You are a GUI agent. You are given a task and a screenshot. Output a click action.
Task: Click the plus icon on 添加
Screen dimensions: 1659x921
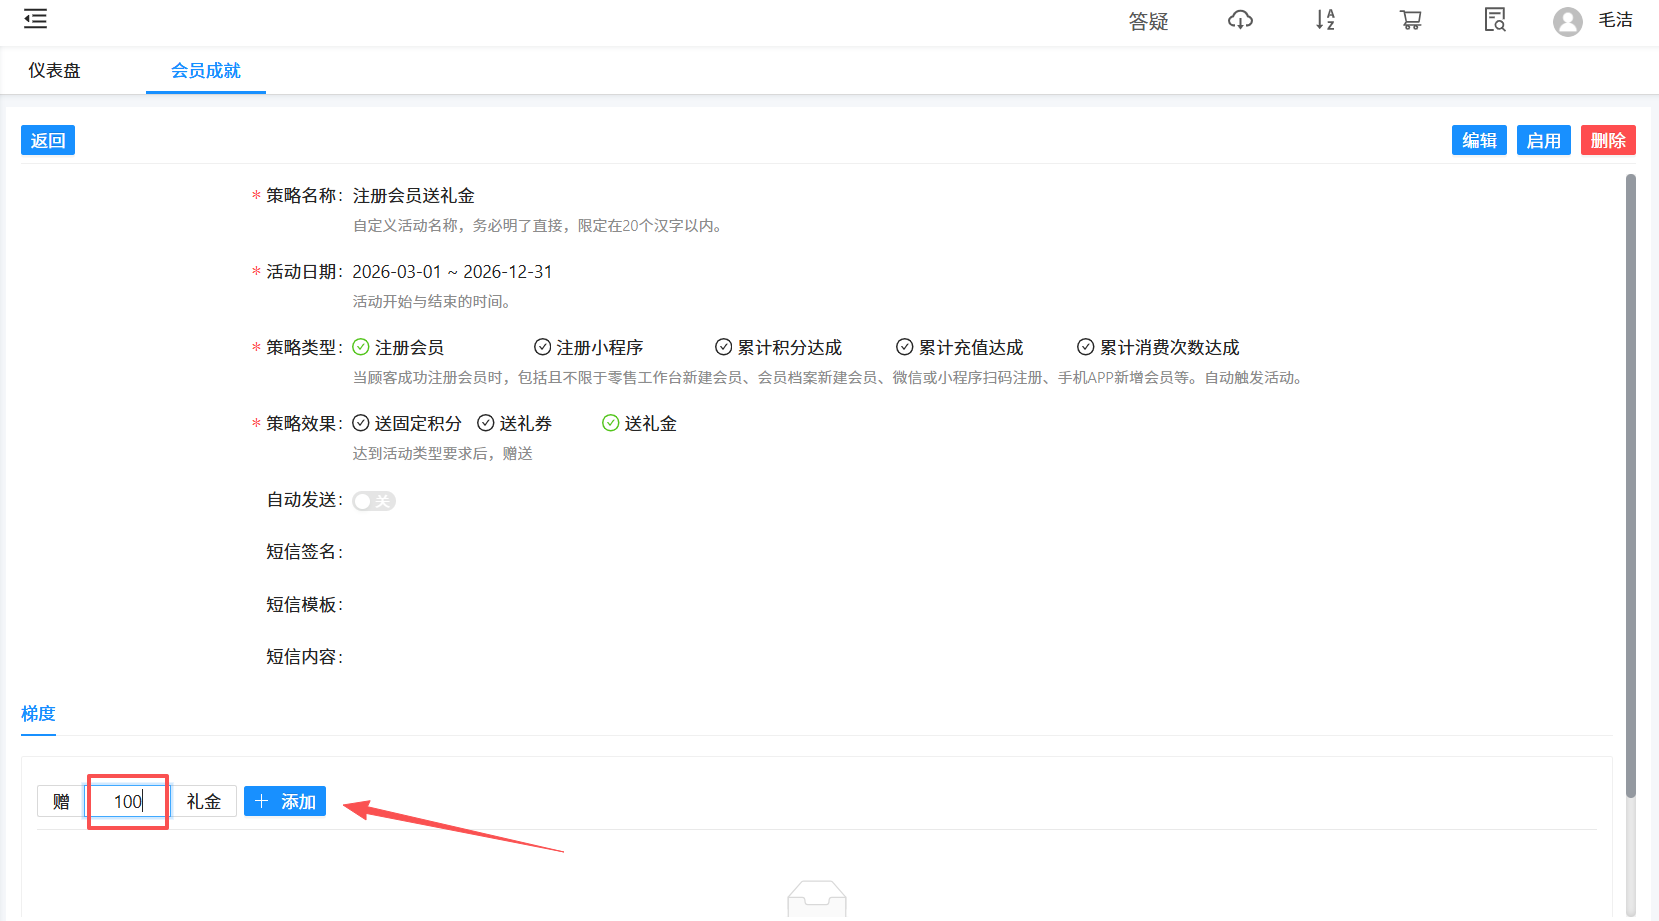click(x=262, y=800)
